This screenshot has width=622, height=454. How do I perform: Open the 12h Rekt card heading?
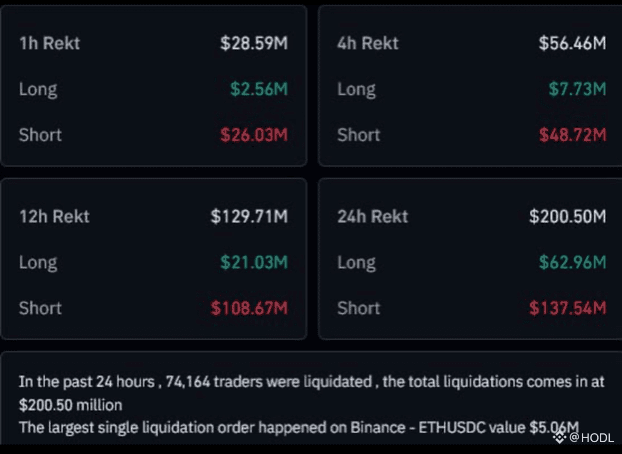tap(54, 217)
